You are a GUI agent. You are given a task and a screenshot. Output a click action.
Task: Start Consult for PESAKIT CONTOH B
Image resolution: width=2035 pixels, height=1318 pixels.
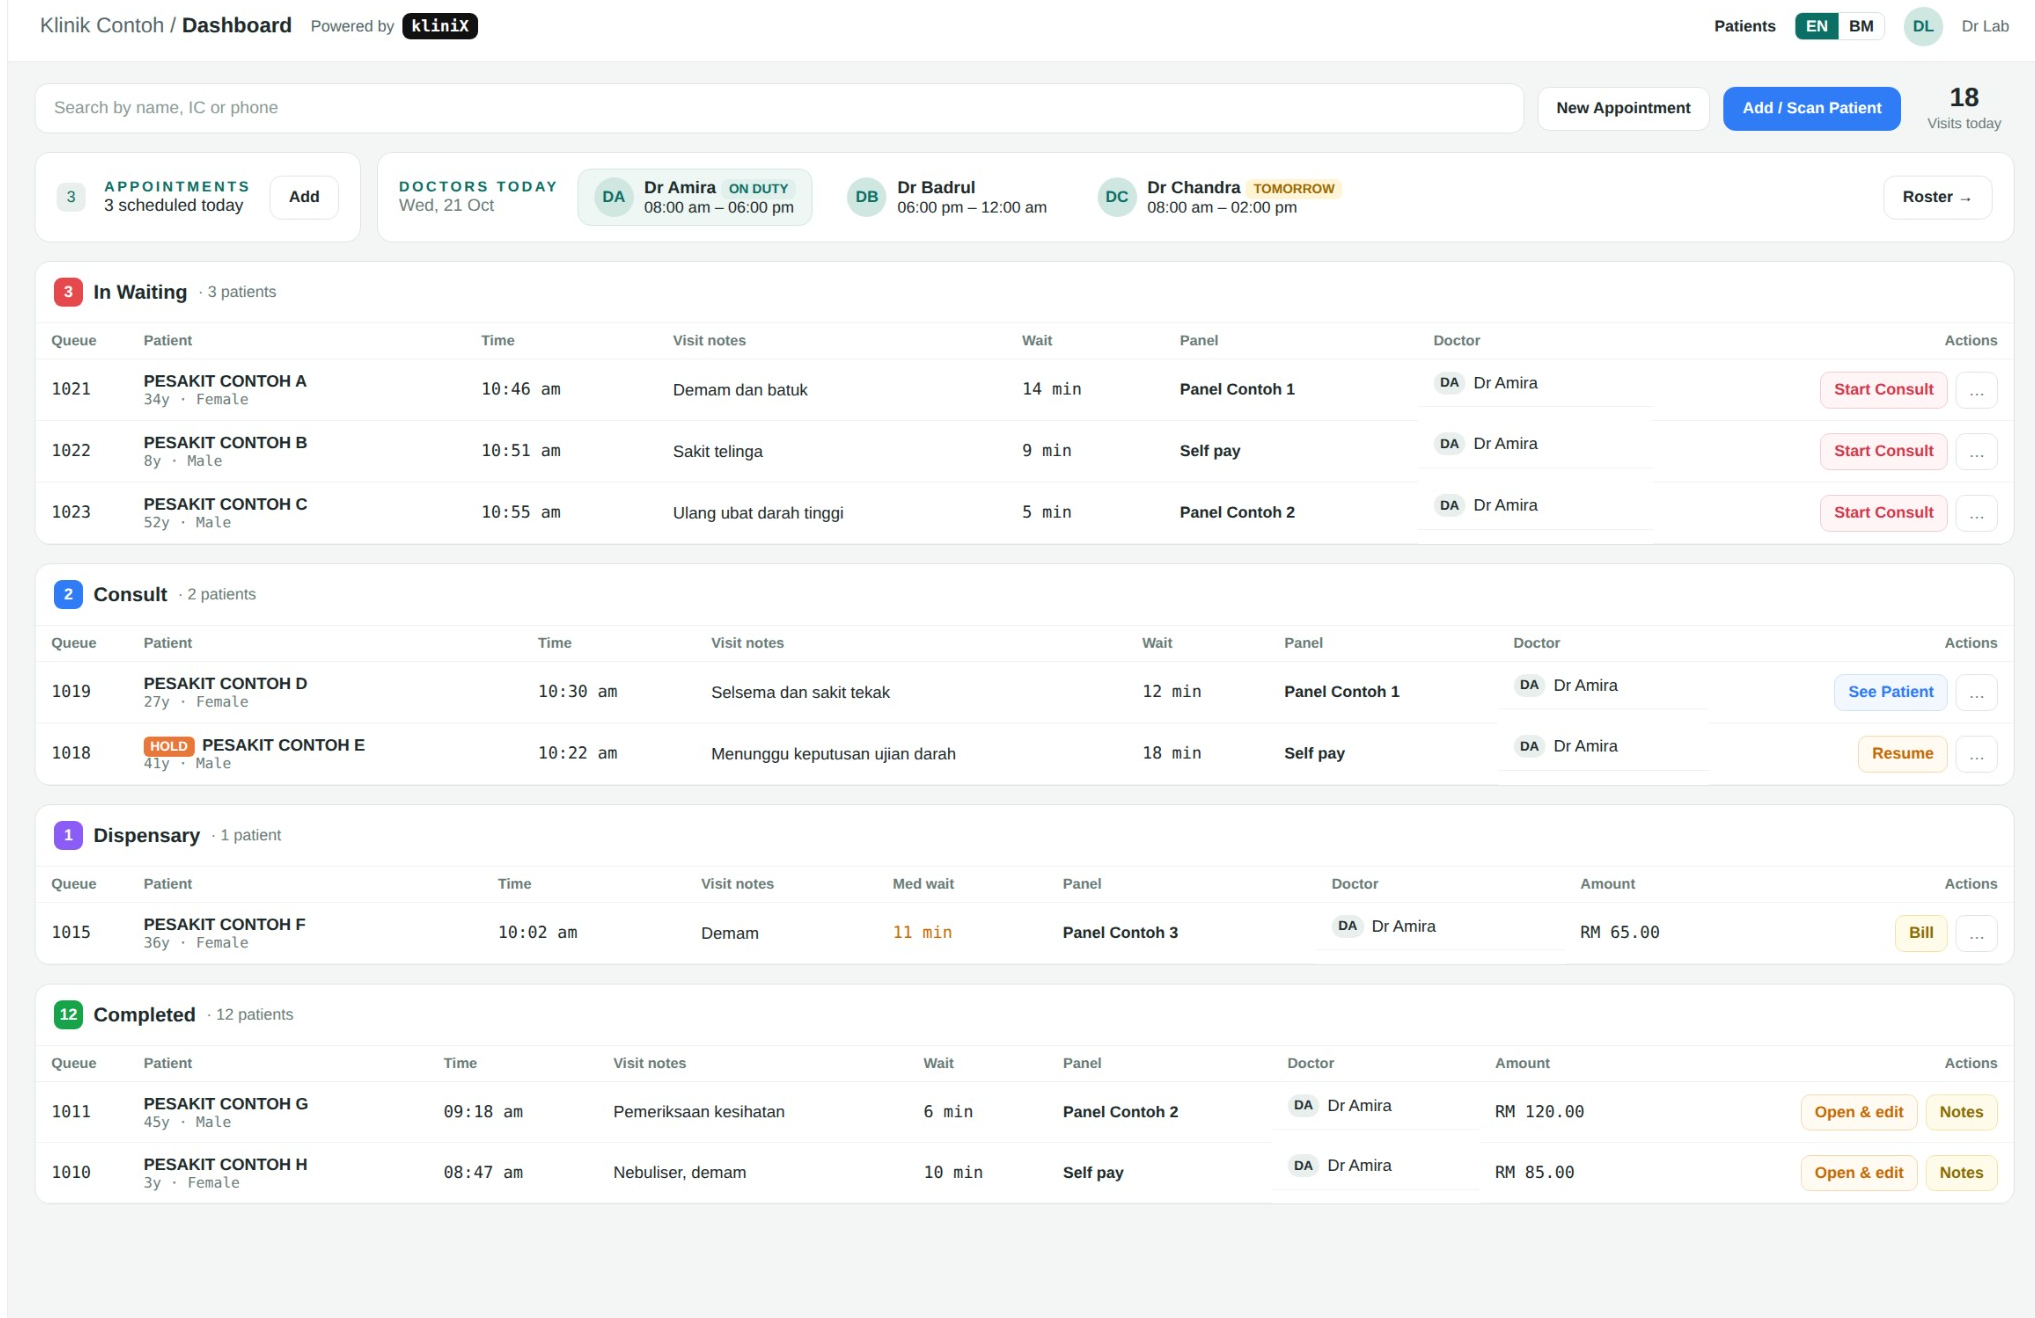pos(1883,451)
